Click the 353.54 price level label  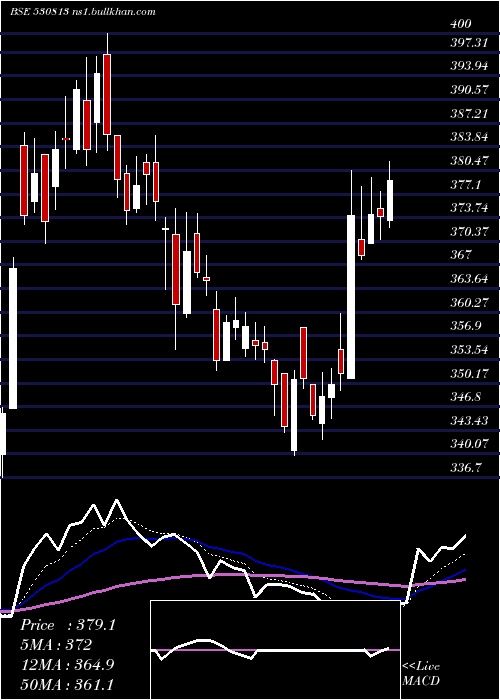tap(469, 350)
